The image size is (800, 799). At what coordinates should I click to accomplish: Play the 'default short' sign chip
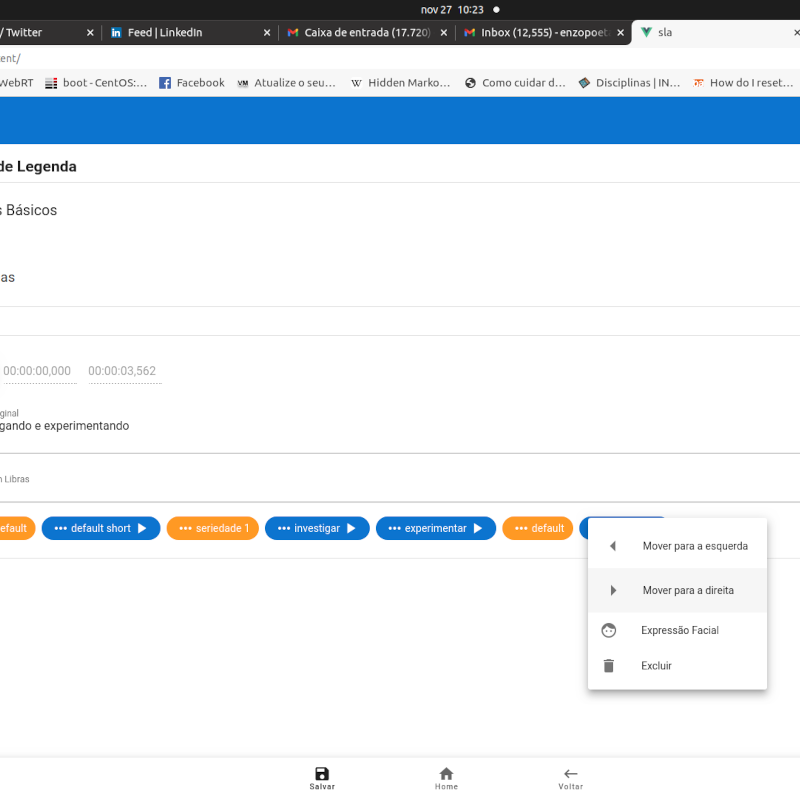click(x=142, y=528)
